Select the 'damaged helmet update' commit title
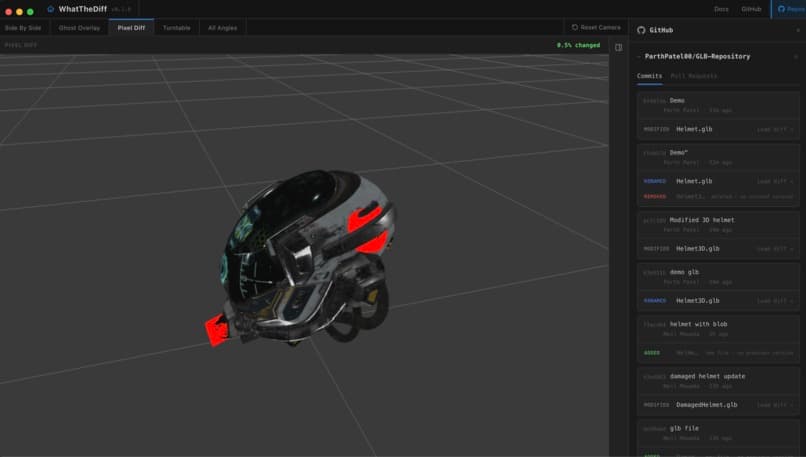This screenshot has height=457, width=806. [707, 376]
